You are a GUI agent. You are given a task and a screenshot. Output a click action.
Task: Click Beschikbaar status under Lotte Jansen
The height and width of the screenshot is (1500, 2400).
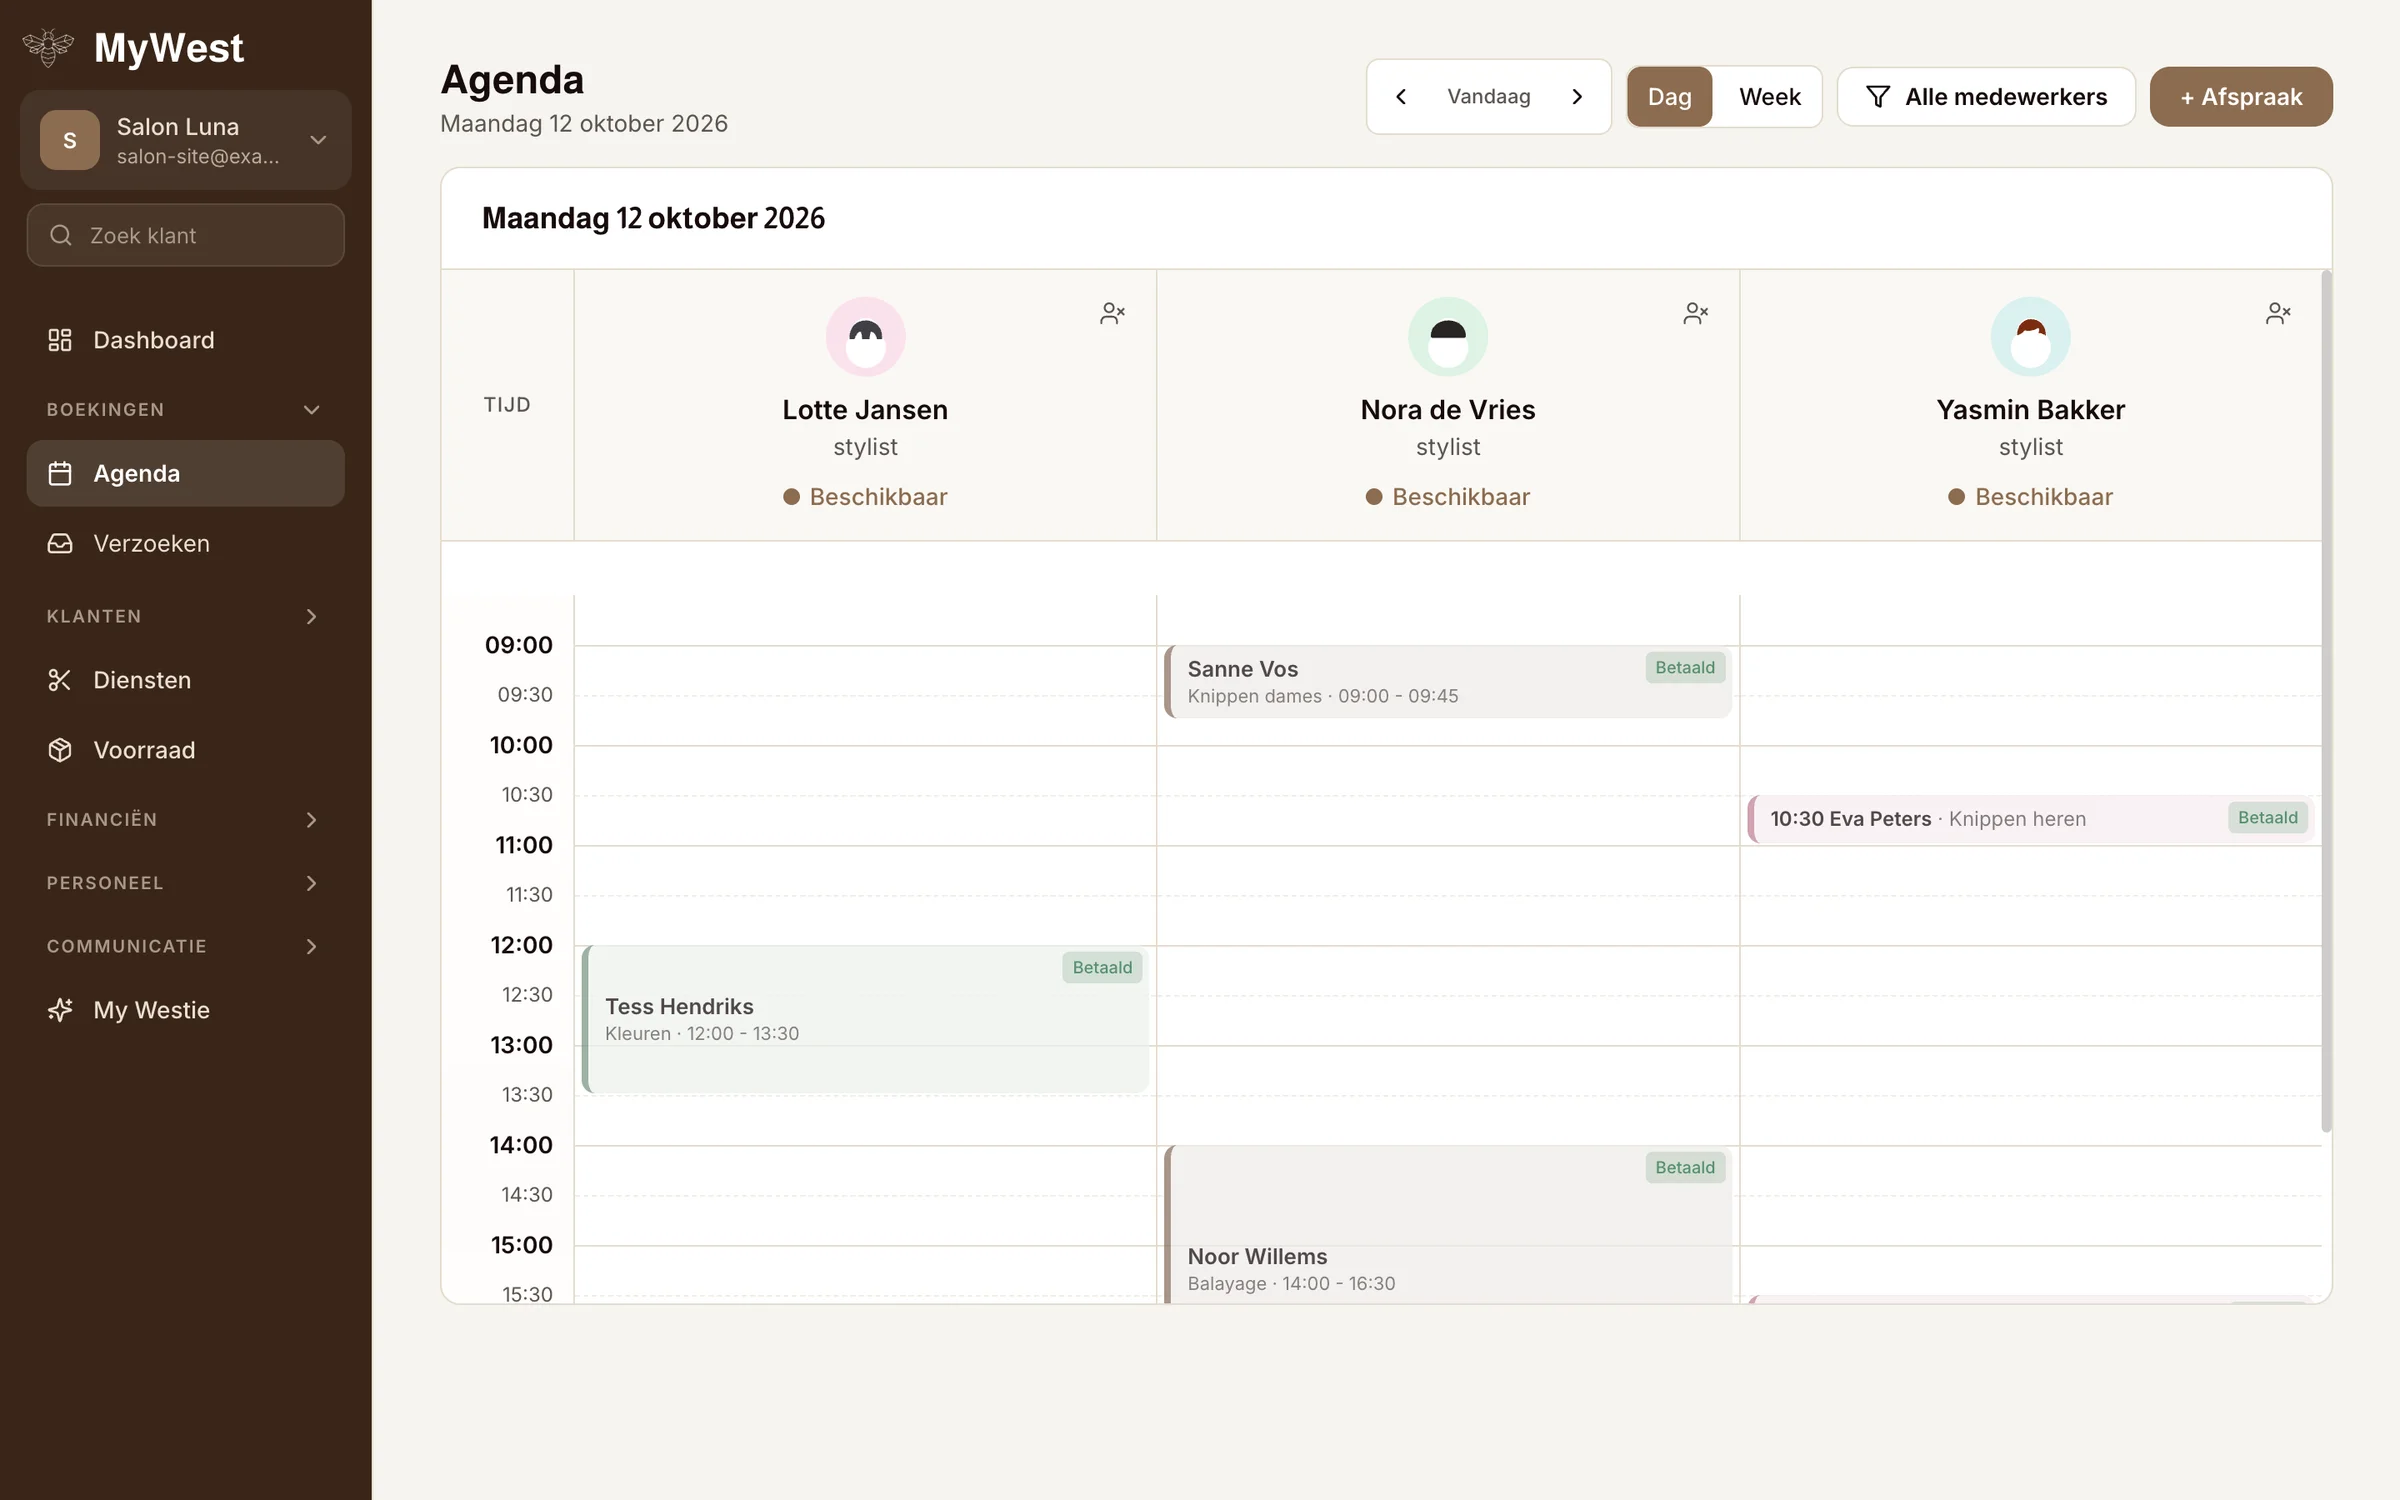pyautogui.click(x=865, y=497)
